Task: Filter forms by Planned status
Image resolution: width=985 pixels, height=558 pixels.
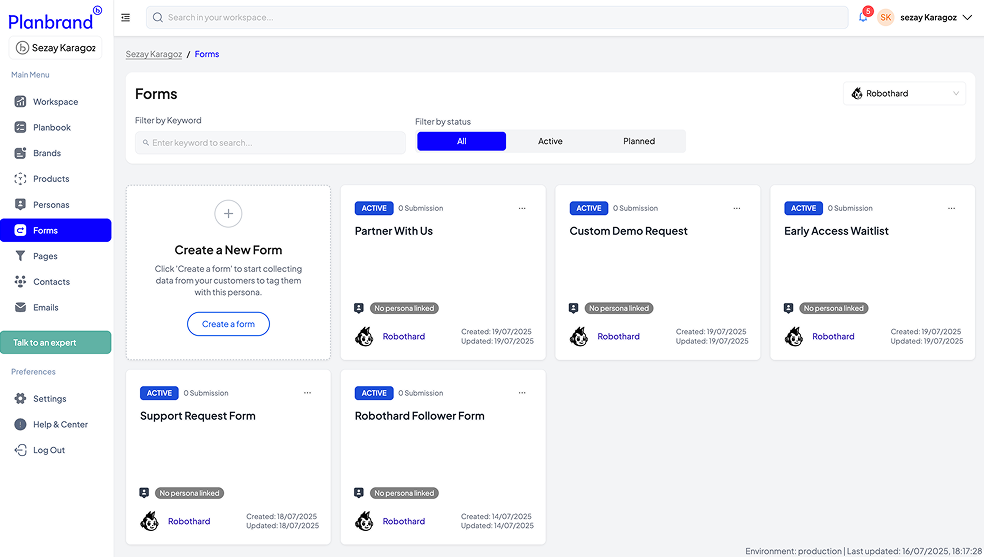Action: (x=639, y=141)
